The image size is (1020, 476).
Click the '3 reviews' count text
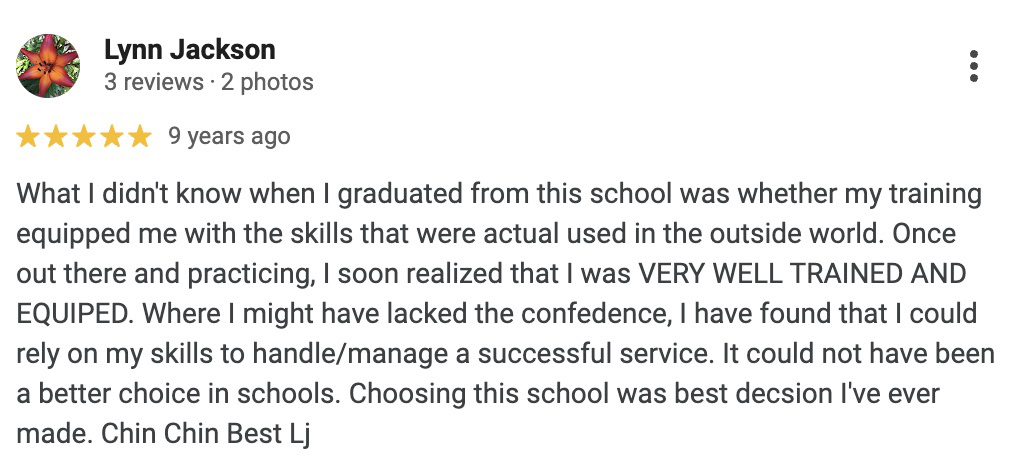point(154,83)
